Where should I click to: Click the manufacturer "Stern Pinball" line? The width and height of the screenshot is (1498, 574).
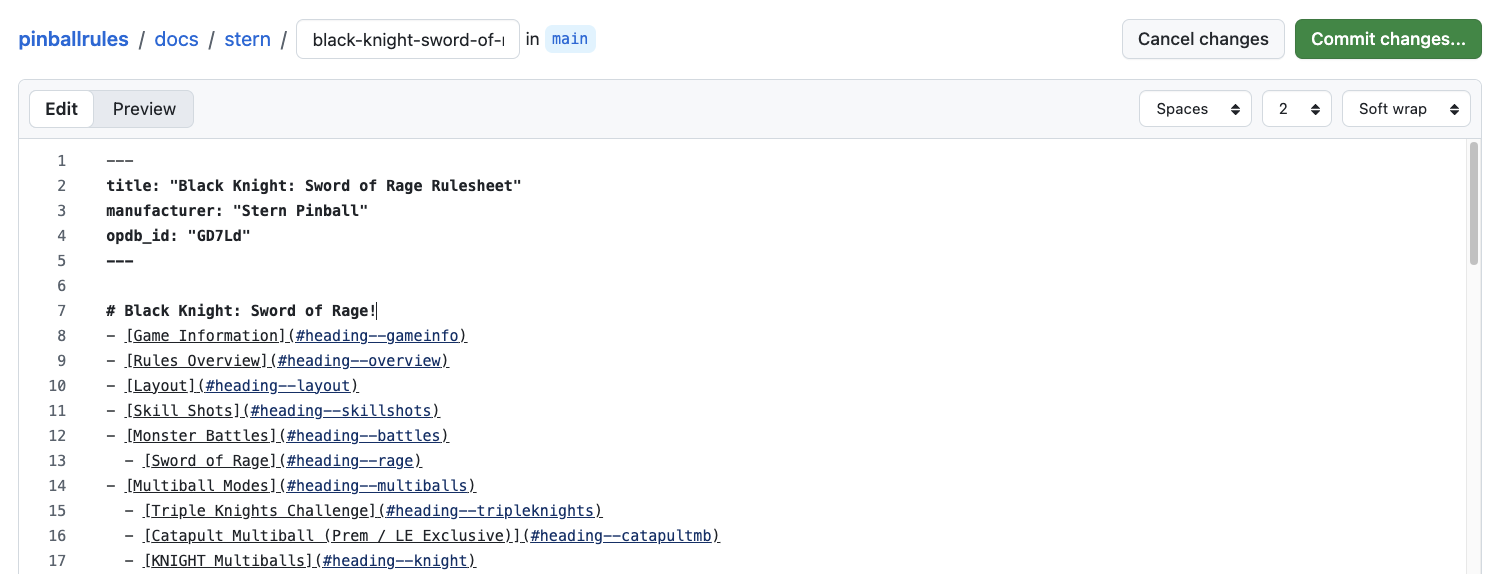(x=238, y=211)
